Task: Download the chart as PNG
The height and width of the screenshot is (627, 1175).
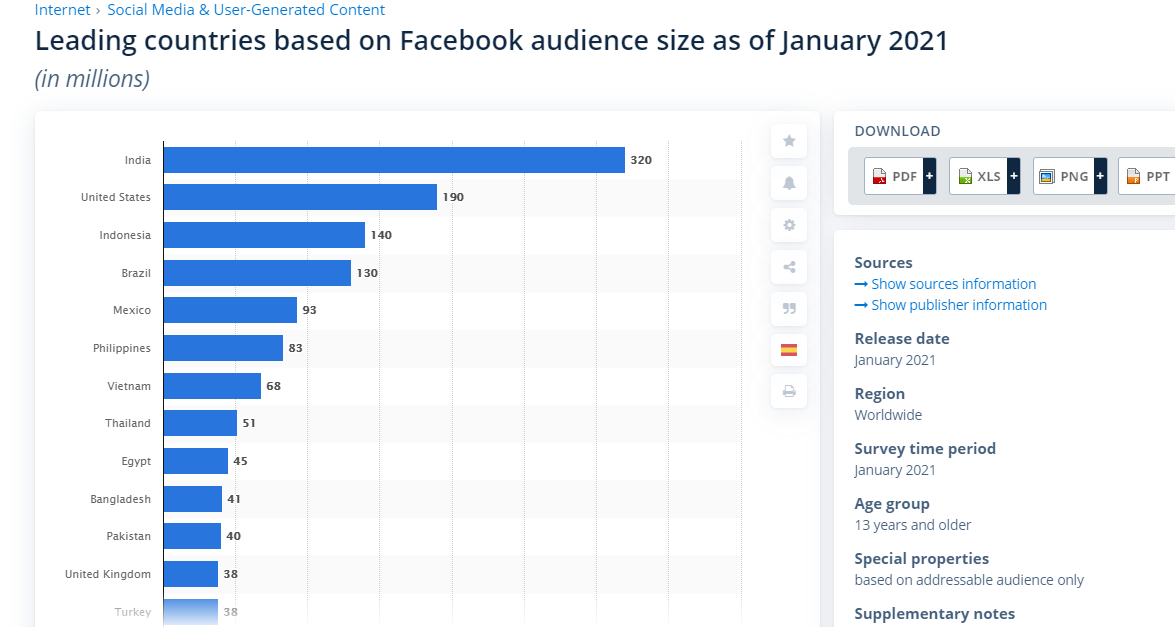Action: 1063,175
